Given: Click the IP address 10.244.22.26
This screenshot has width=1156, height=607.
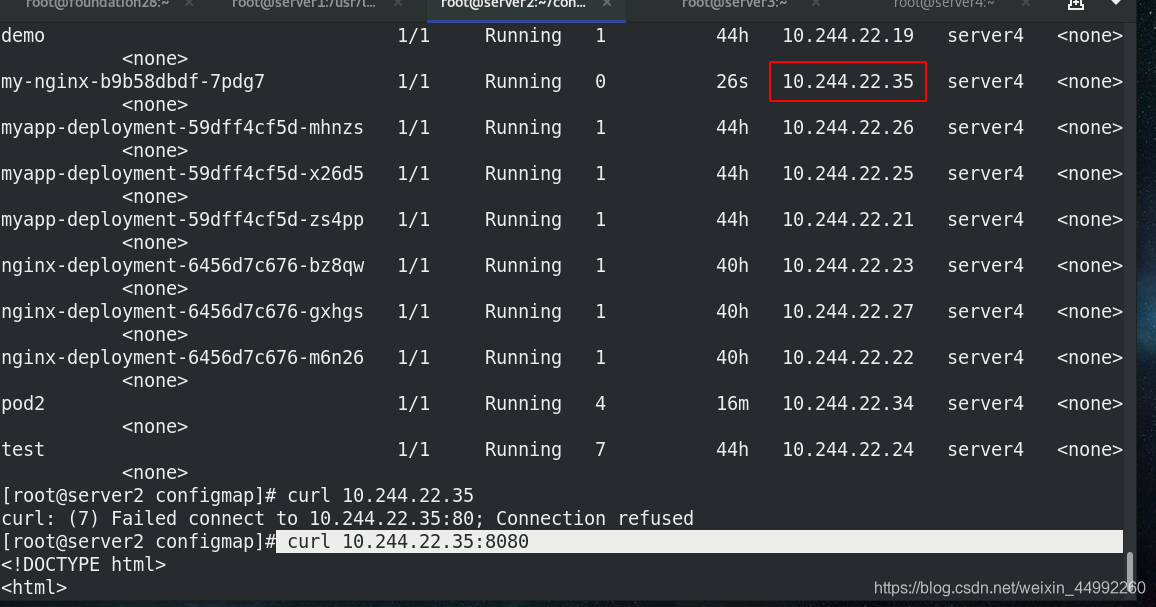Looking at the screenshot, I should [x=848, y=128].
